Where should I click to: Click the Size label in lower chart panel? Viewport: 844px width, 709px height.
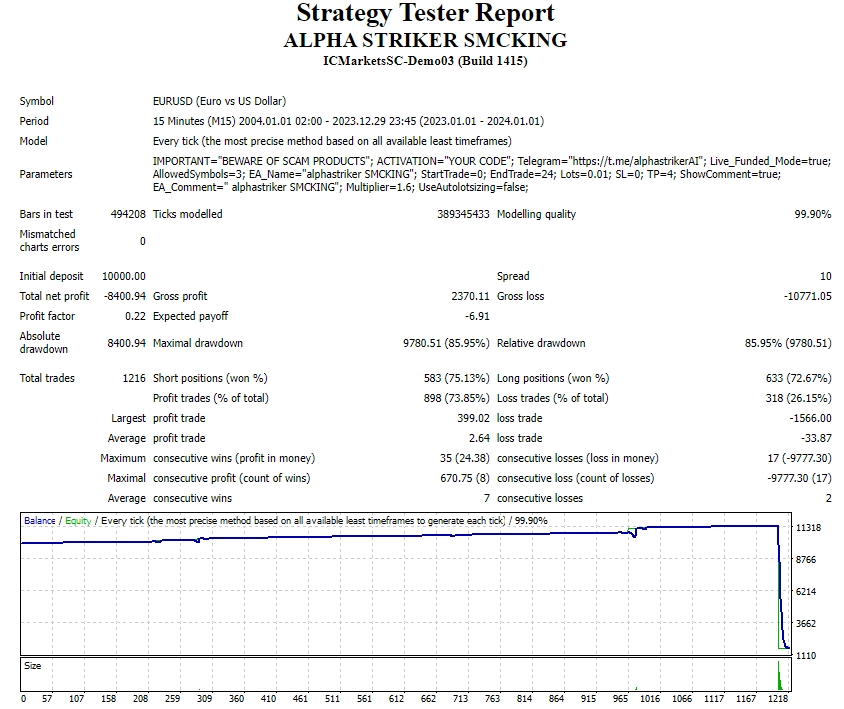click(33, 666)
